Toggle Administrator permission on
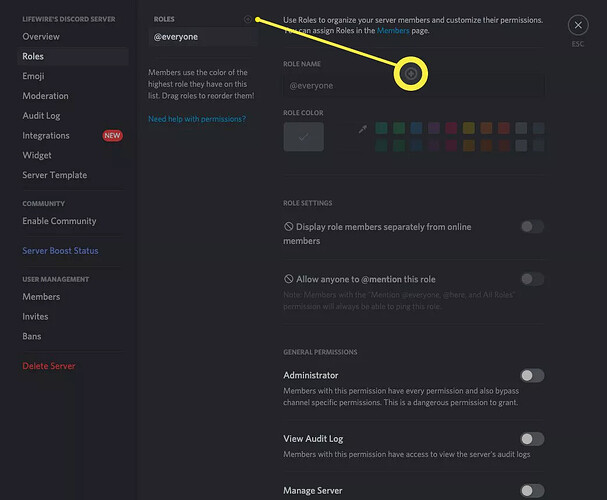The image size is (607, 500). pos(532,375)
